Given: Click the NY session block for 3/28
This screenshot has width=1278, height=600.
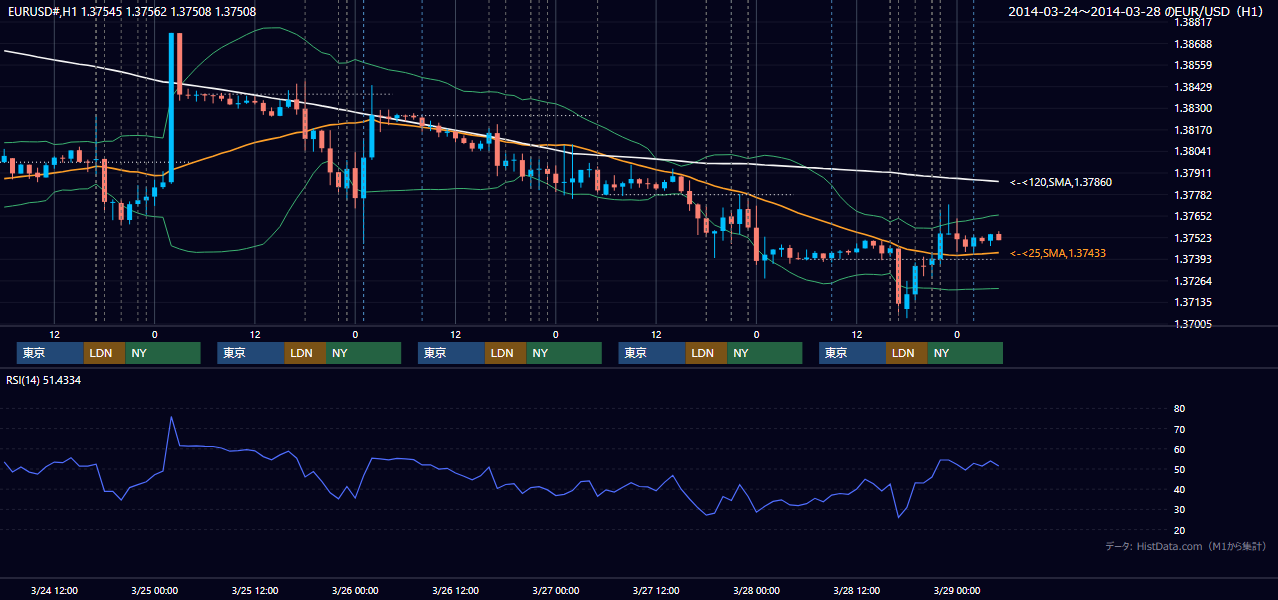Looking at the screenshot, I should [x=964, y=353].
